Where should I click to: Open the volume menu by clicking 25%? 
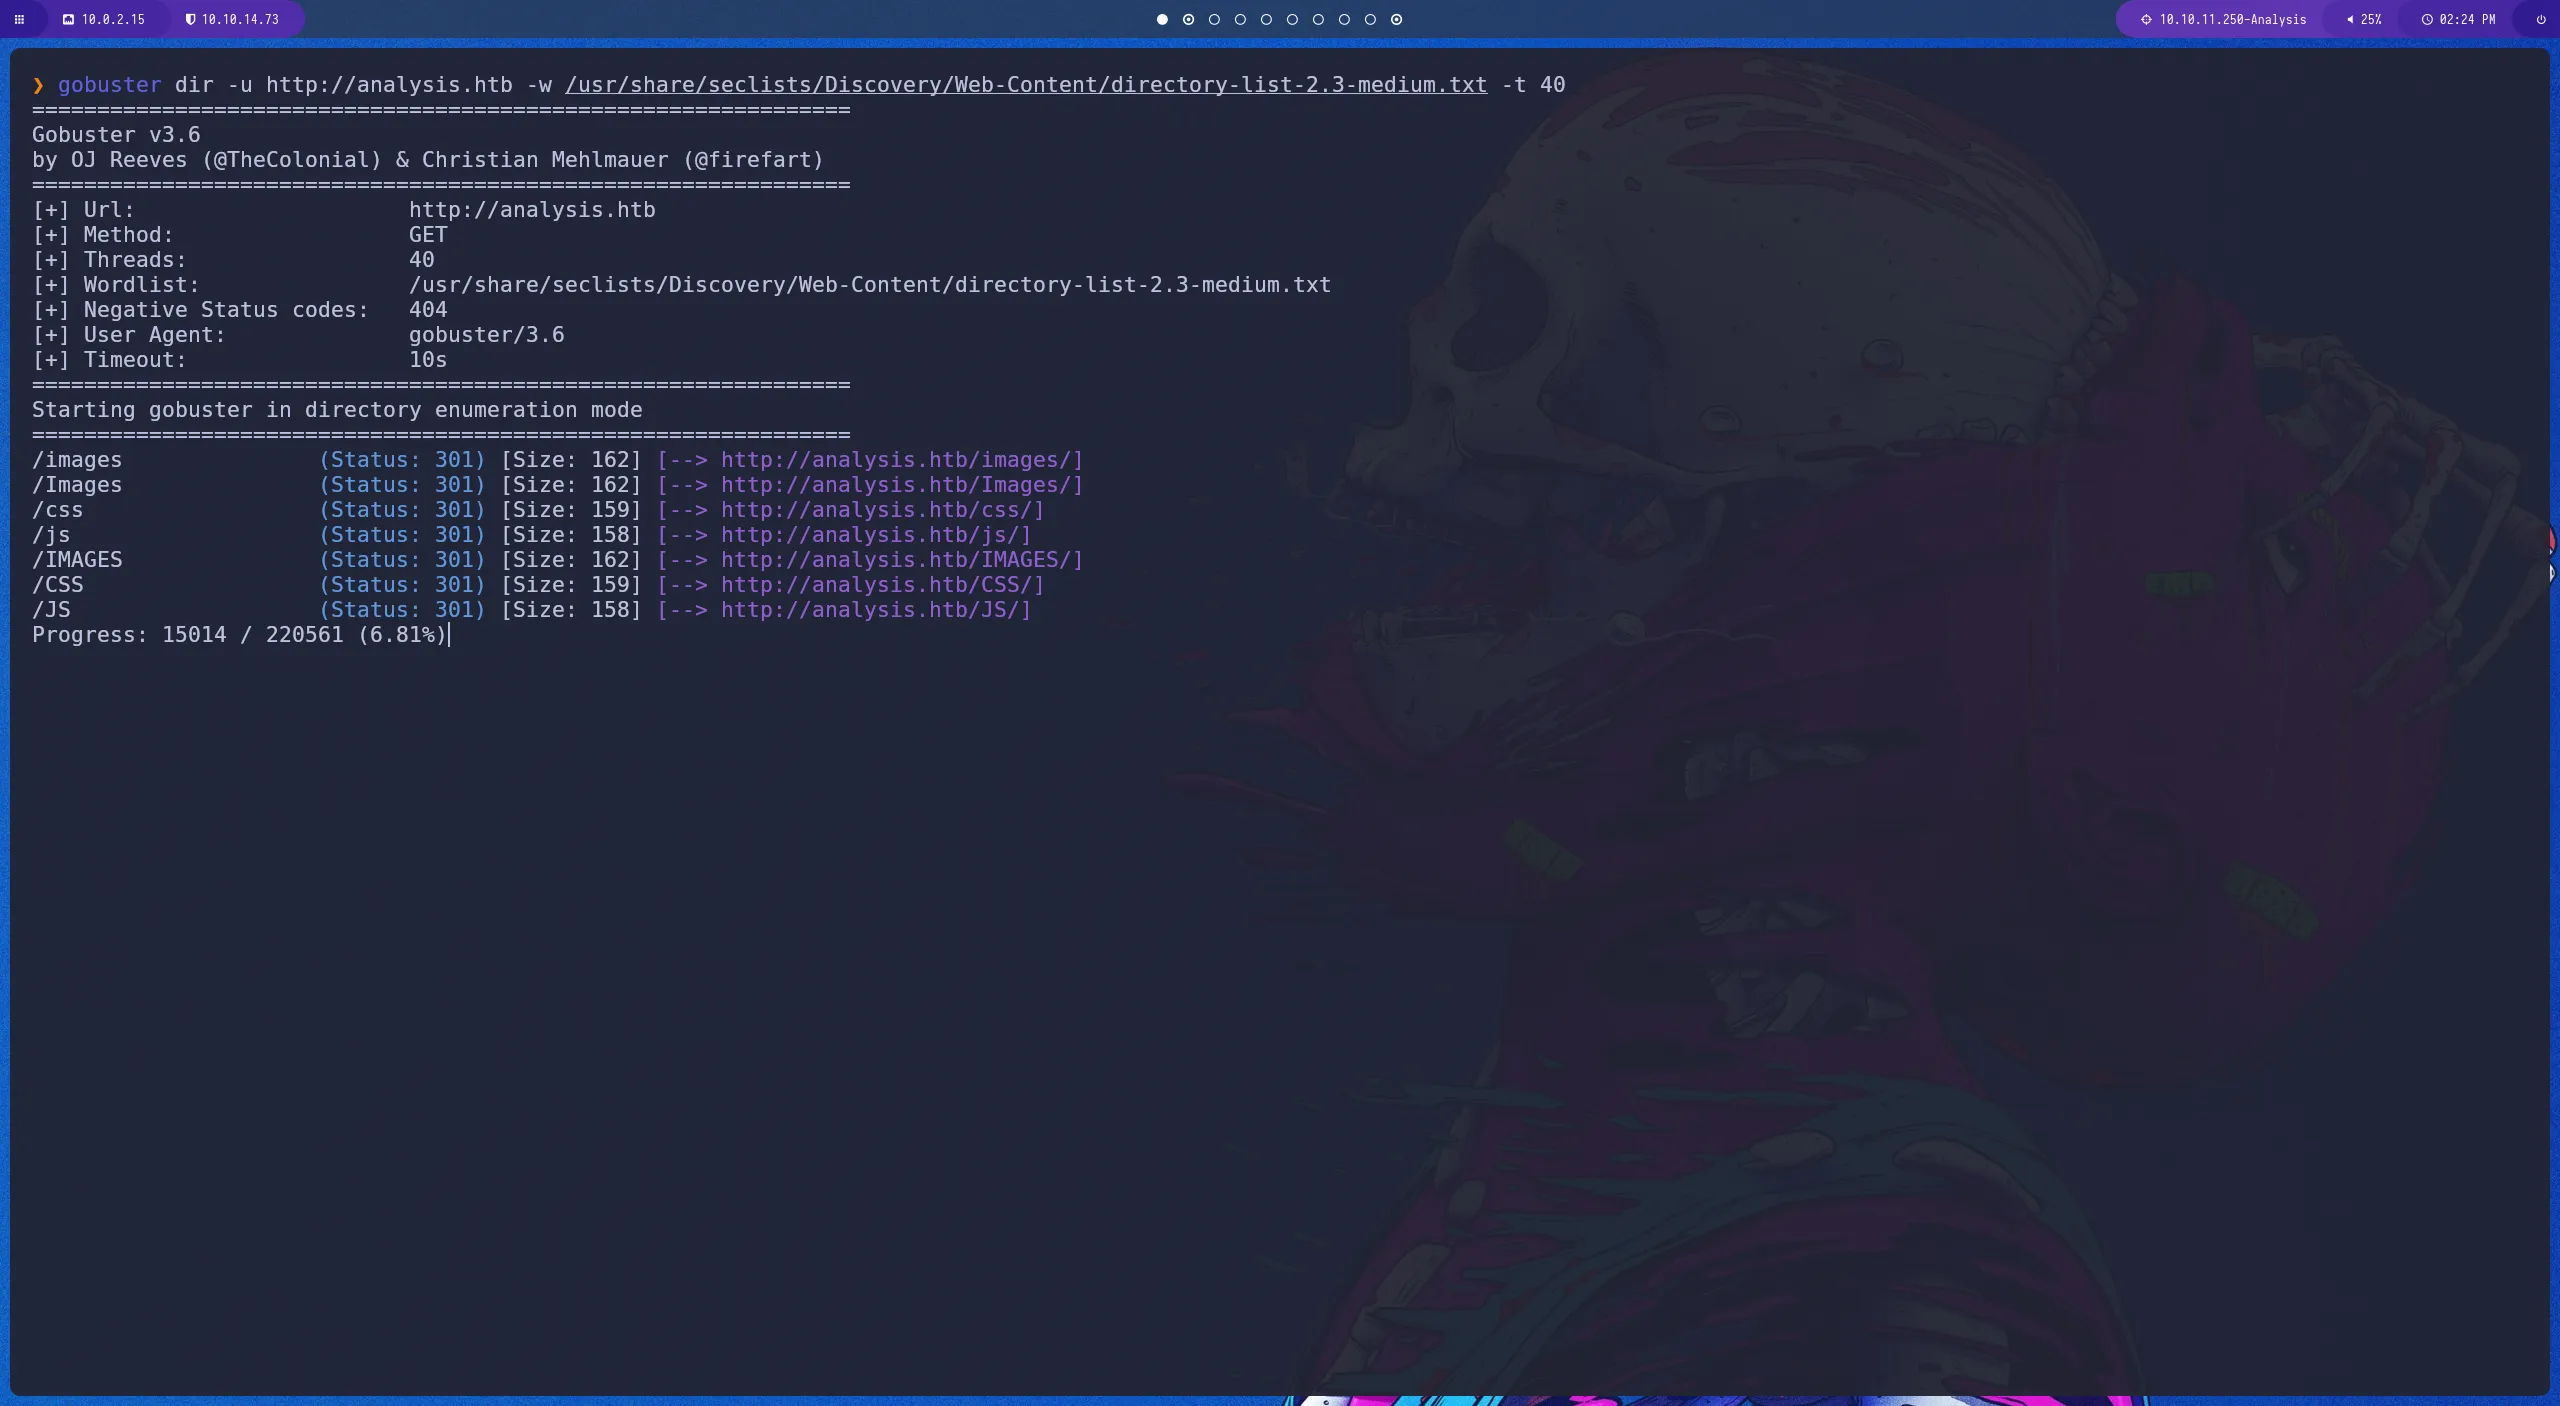pos(2366,19)
